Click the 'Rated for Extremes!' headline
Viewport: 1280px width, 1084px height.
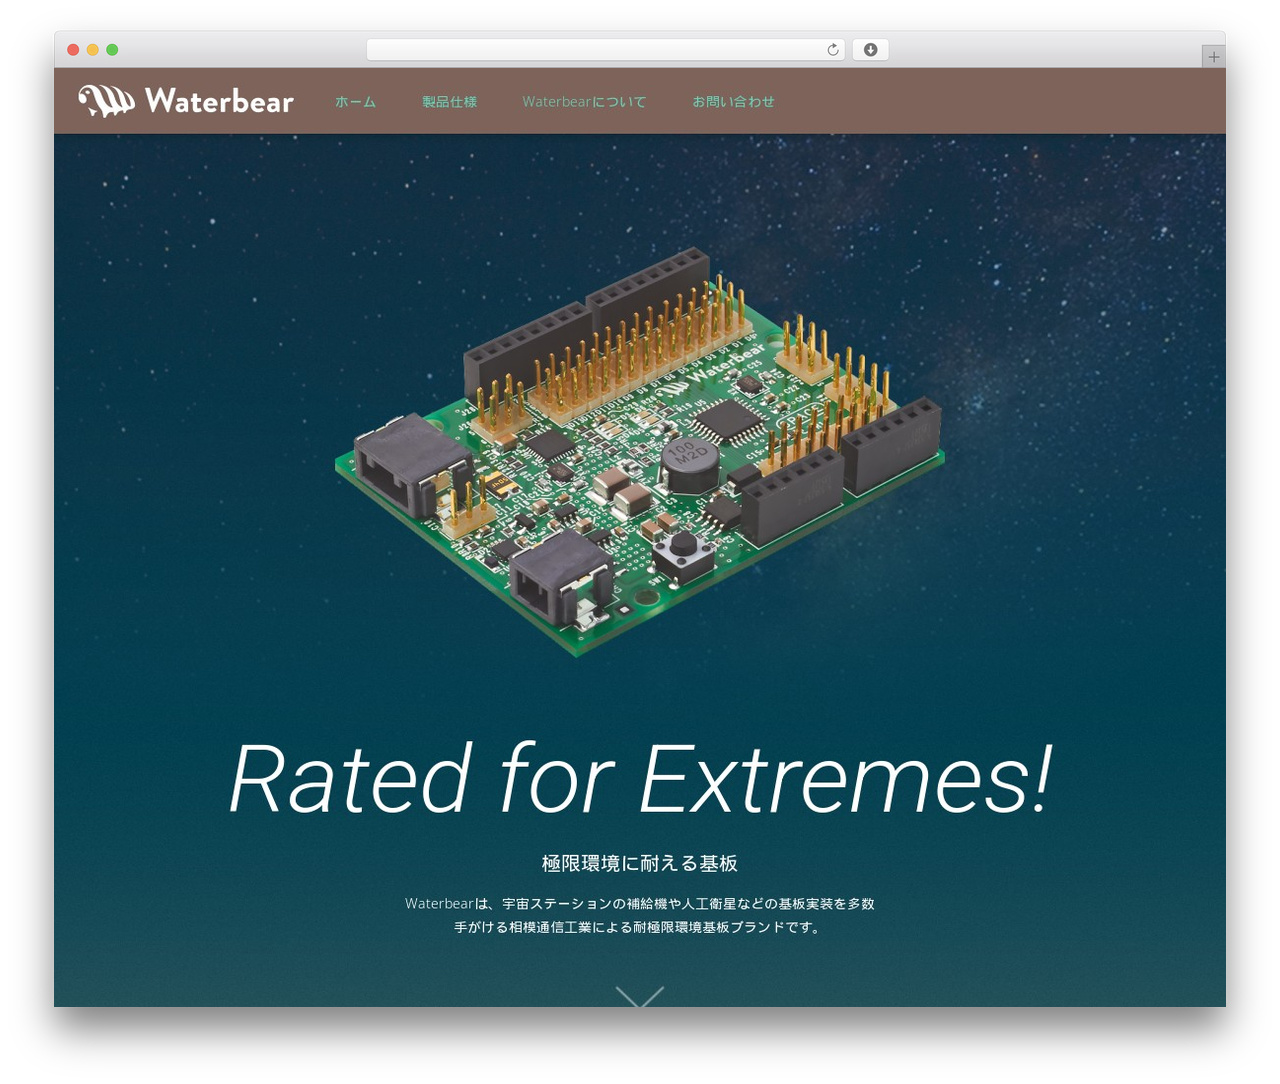(x=640, y=779)
